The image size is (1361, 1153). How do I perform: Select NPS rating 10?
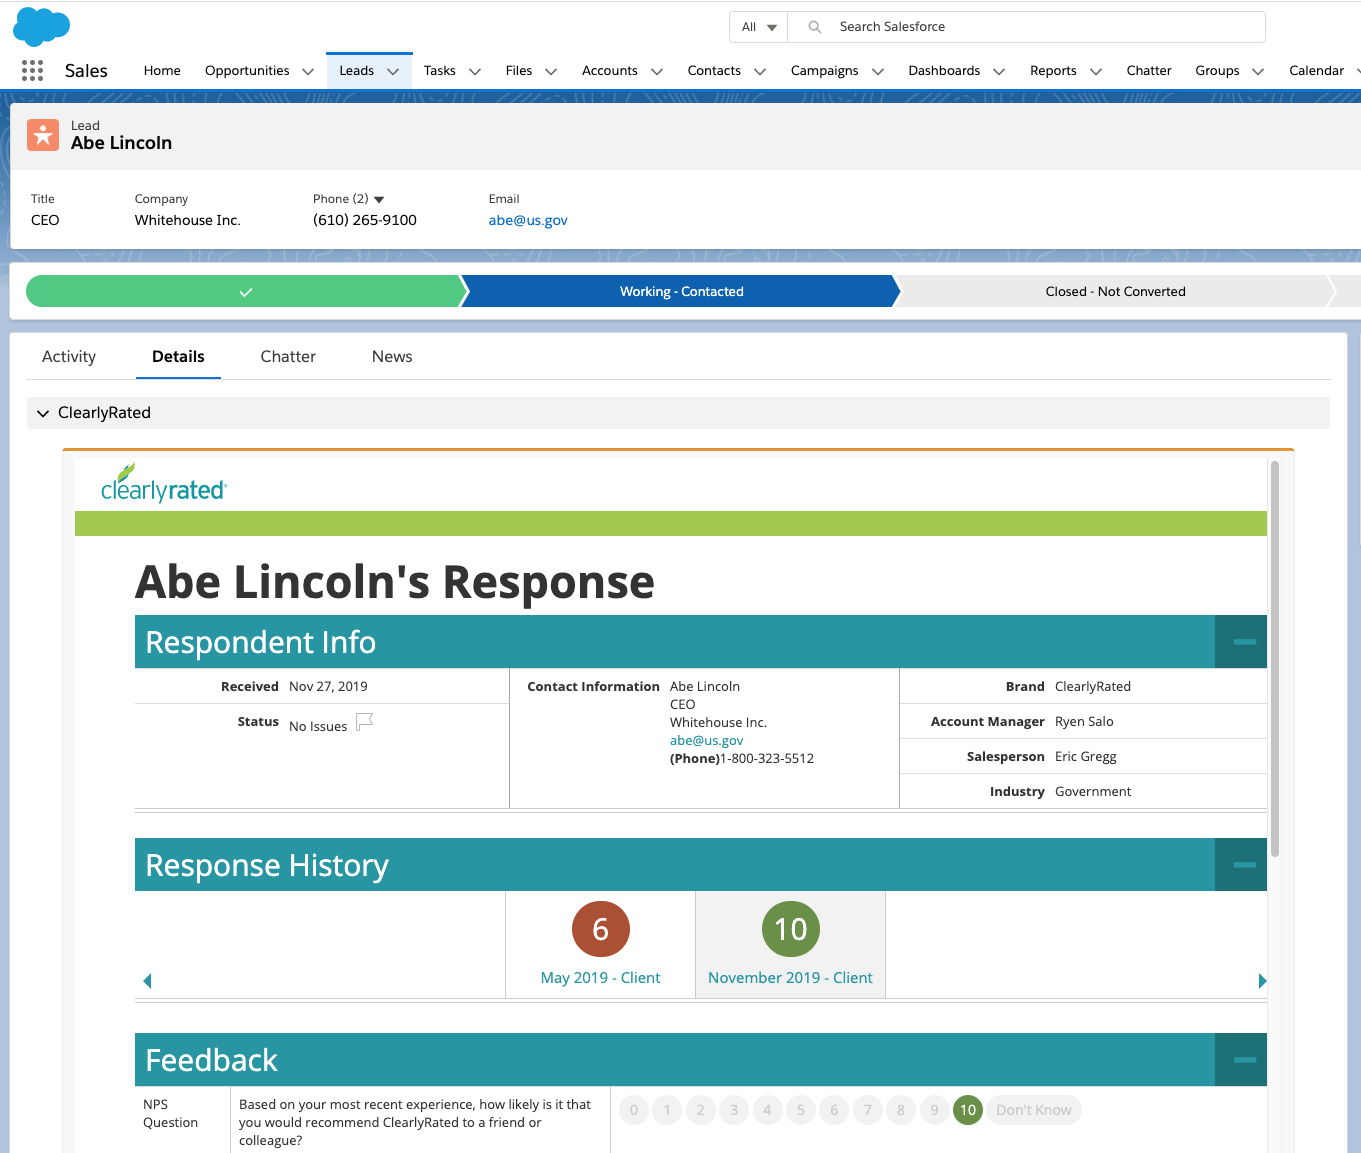pyautogui.click(x=968, y=1110)
